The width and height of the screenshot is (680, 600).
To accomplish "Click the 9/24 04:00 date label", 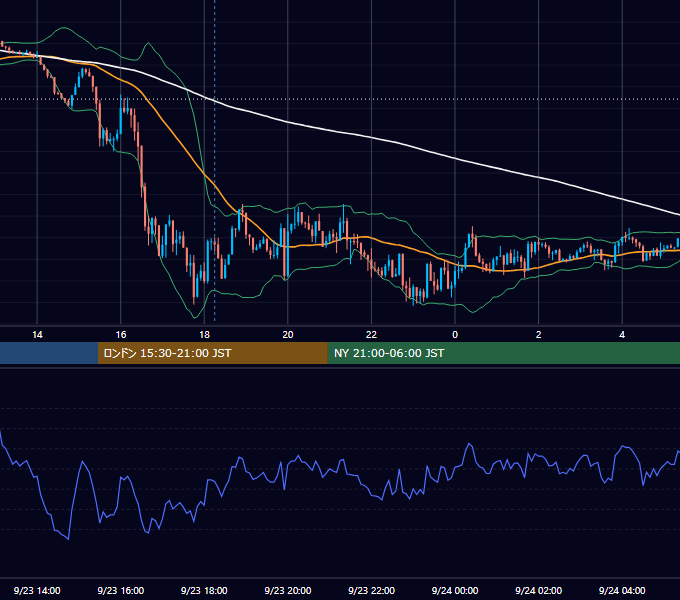I will click(x=622, y=590).
